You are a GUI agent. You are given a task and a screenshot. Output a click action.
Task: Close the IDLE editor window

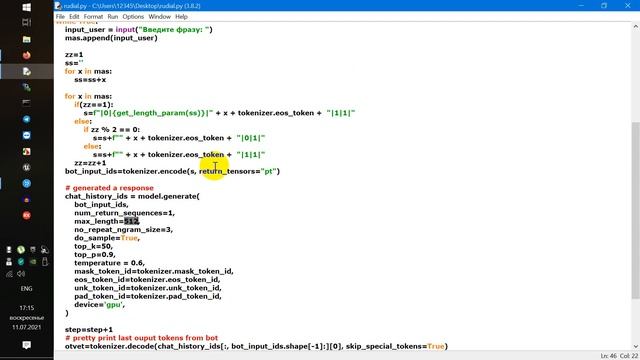point(628,6)
